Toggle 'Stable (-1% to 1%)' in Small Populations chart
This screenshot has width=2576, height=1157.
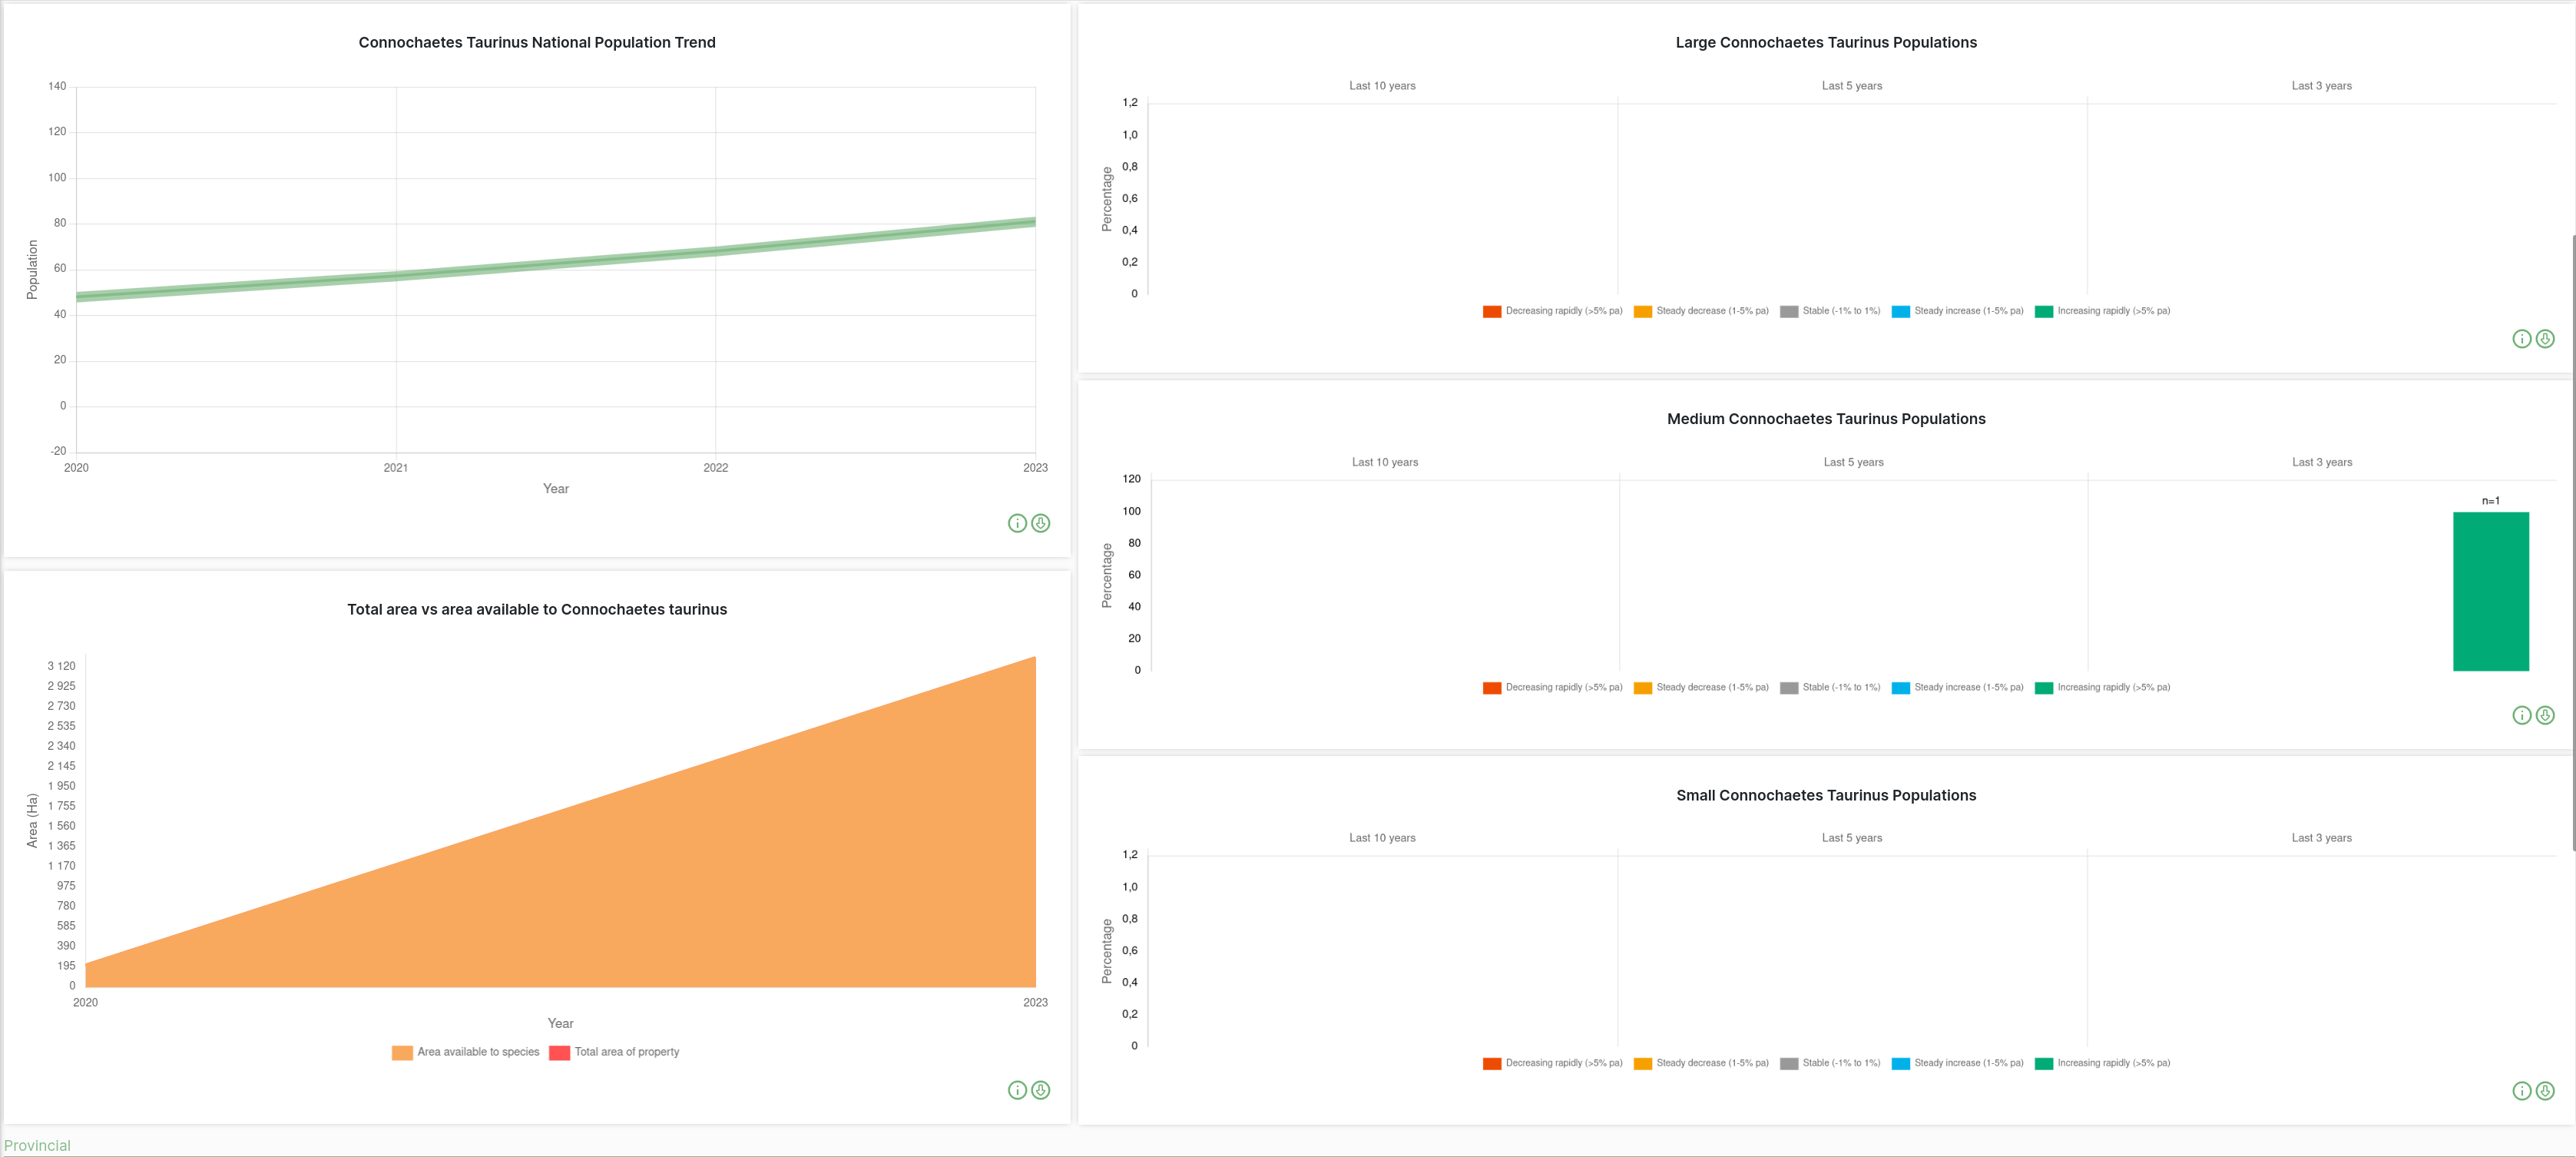pos(1830,1064)
